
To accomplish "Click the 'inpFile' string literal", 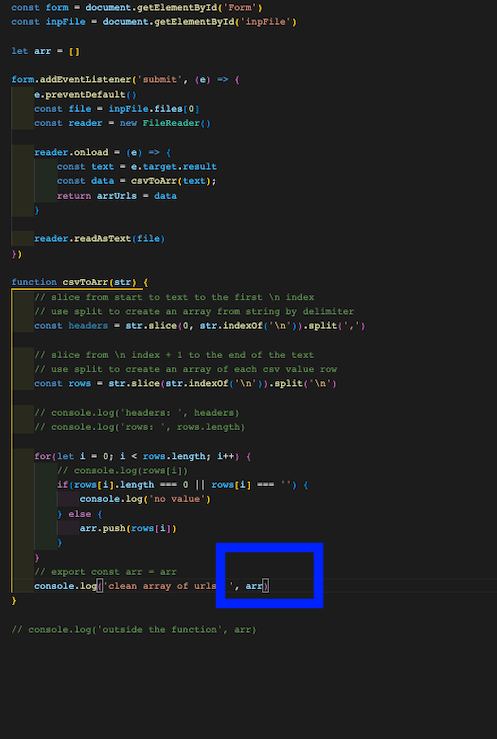I will (x=266, y=22).
